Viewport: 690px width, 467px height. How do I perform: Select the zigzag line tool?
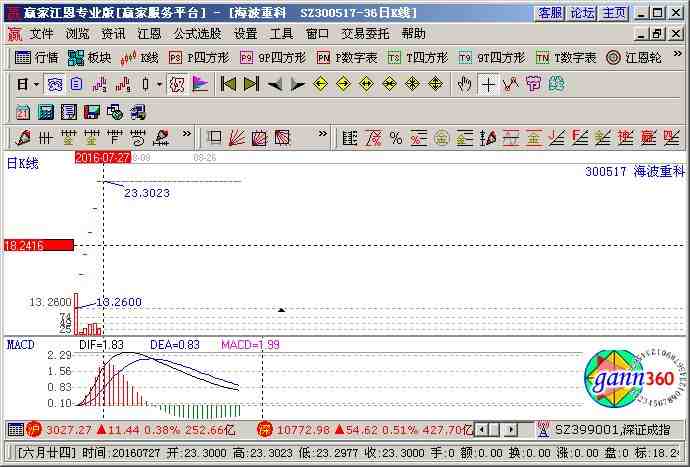tap(510, 84)
